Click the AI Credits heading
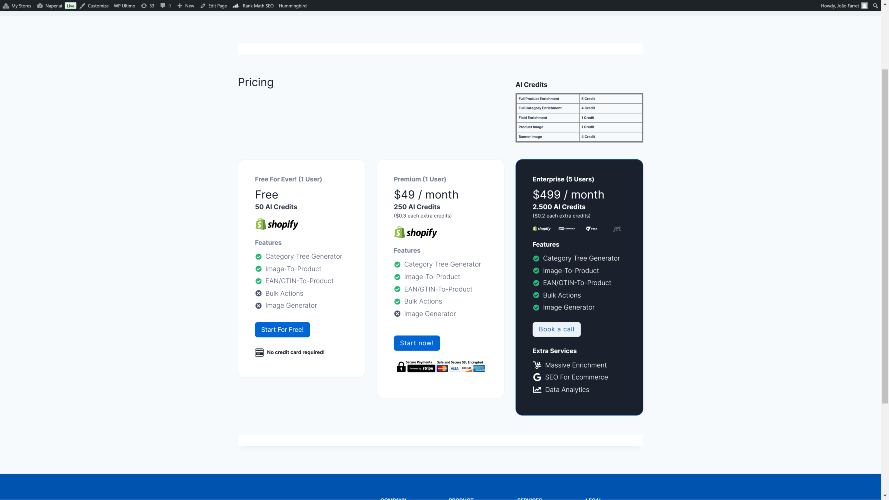889x500 pixels. coord(531,84)
